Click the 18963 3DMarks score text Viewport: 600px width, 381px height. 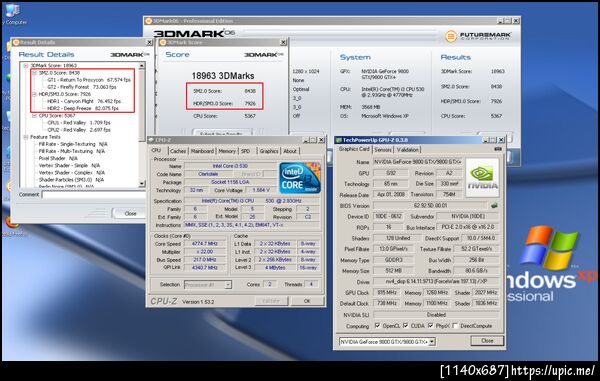223,76
